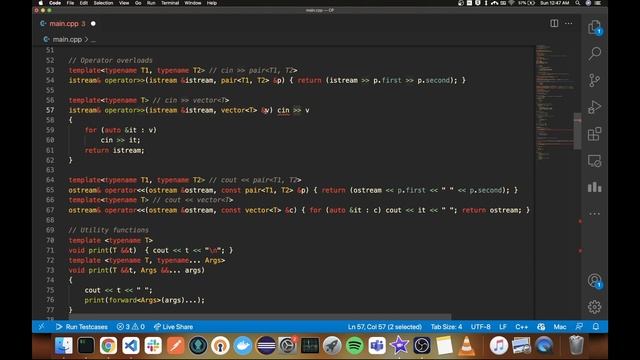The width and height of the screenshot is (640, 360).
Task: Click the clock showing Sun 12:47 AM
Action: (x=554, y=3)
